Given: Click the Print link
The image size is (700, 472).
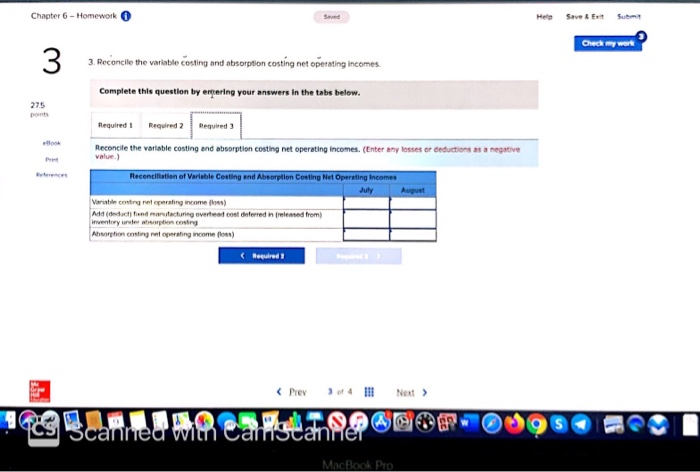Looking at the screenshot, I should click(51, 159).
